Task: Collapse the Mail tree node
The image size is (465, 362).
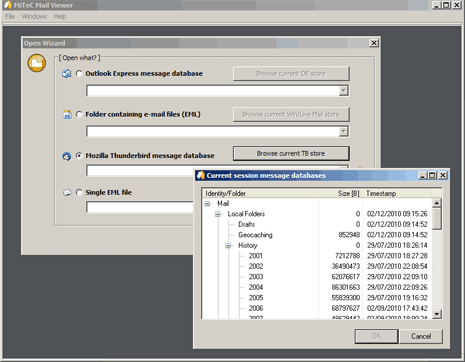Action: (207, 204)
